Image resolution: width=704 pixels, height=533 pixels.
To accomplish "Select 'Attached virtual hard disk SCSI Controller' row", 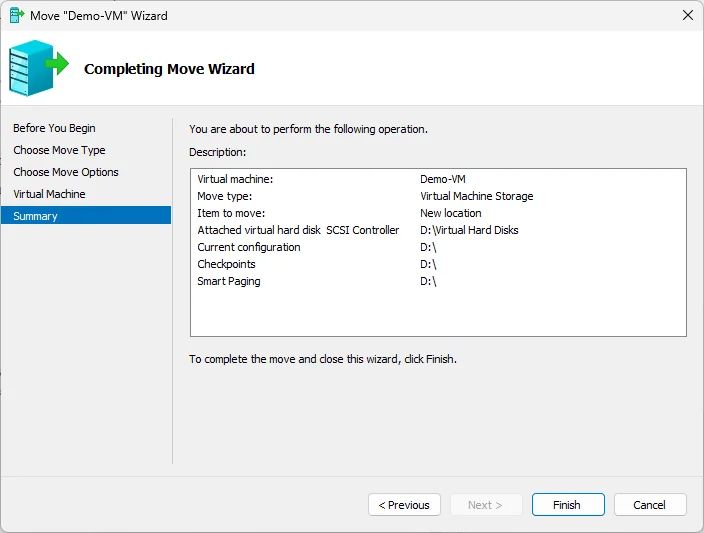I will coord(298,230).
